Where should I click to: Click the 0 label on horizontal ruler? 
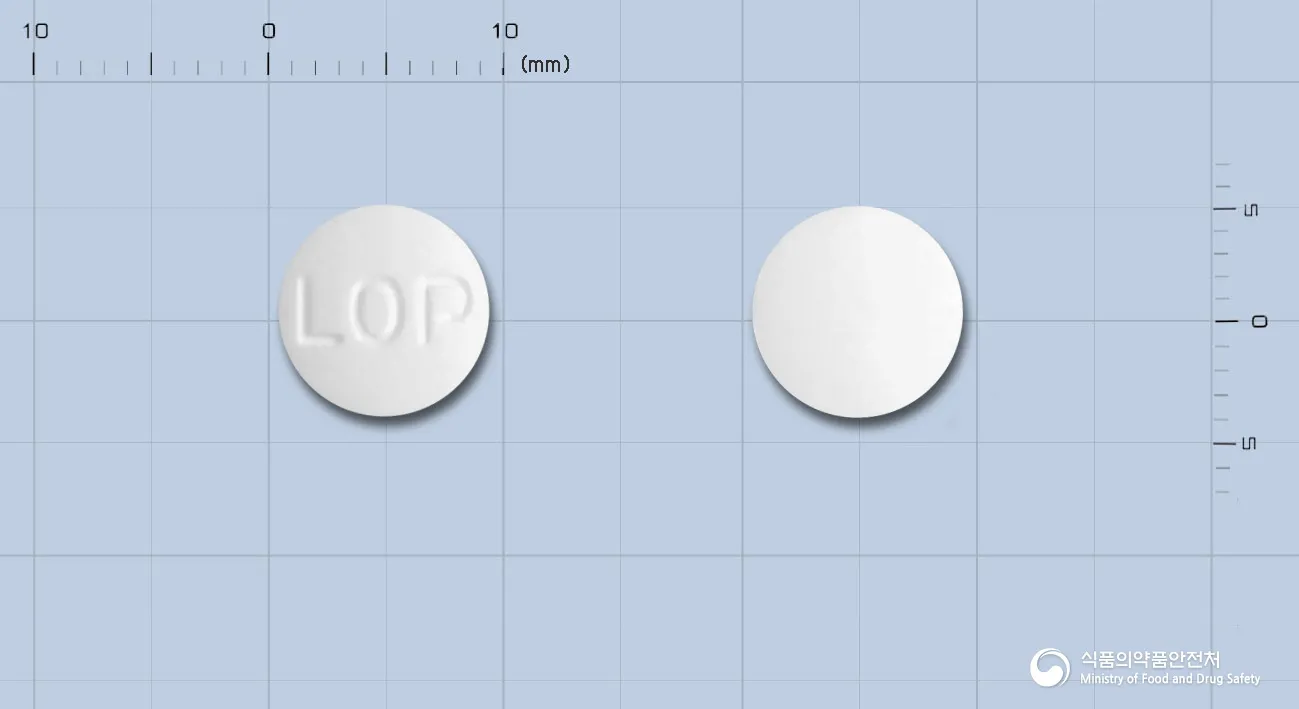[x=268, y=31]
